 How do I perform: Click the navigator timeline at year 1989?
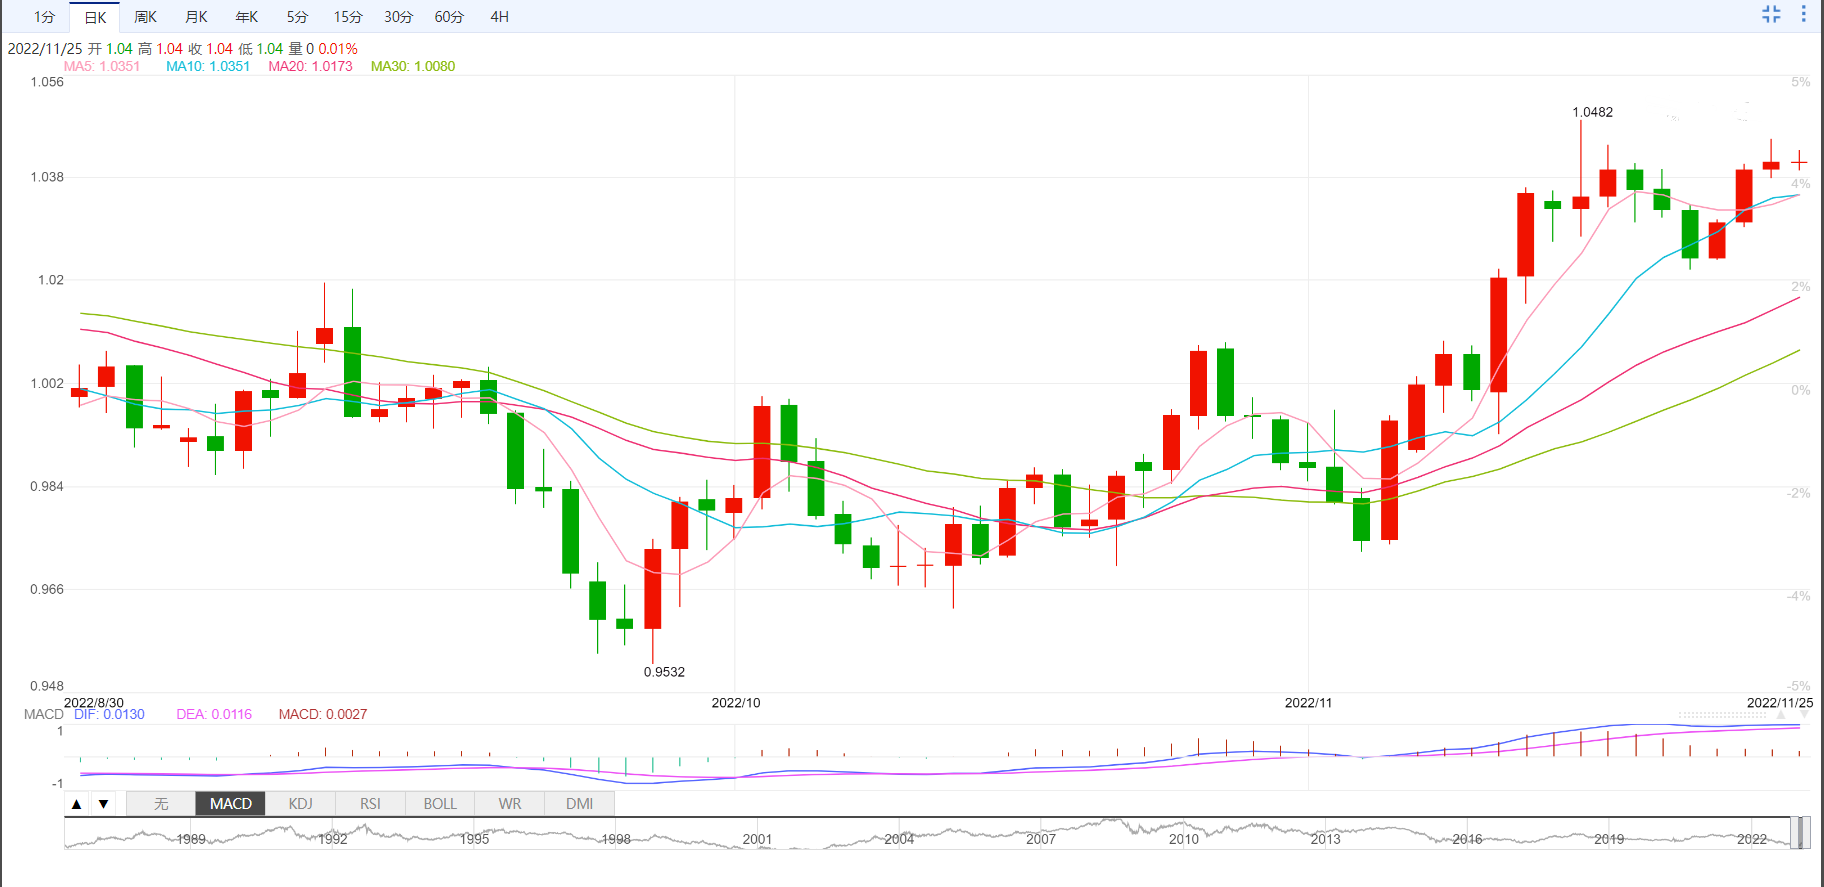[191, 839]
